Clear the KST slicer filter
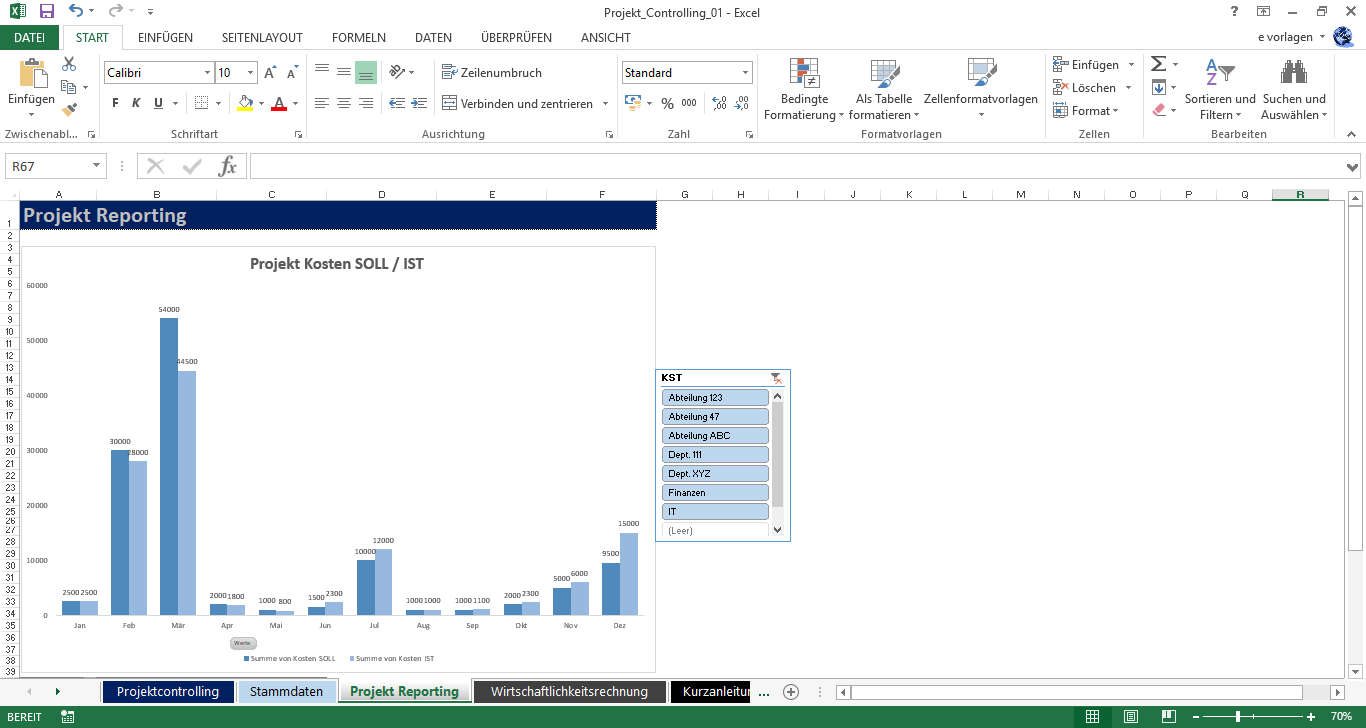 (776, 378)
